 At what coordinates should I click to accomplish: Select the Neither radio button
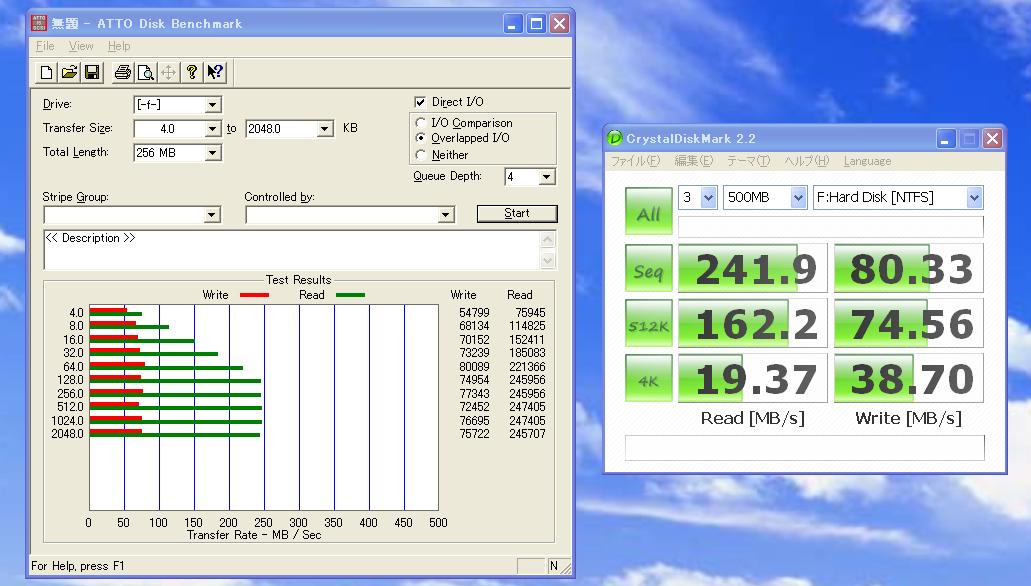click(x=421, y=155)
